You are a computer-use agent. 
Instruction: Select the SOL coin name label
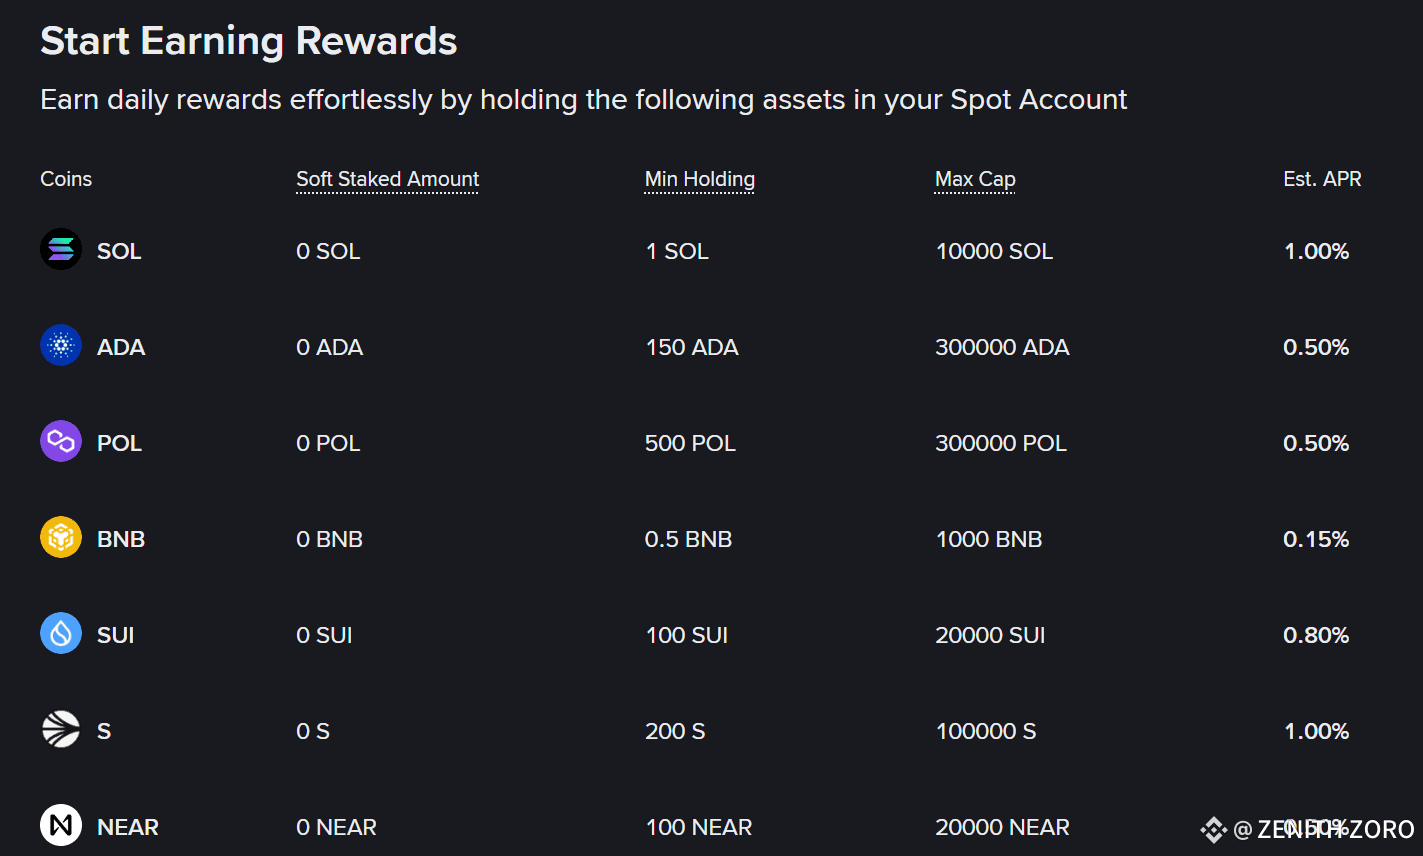119,251
